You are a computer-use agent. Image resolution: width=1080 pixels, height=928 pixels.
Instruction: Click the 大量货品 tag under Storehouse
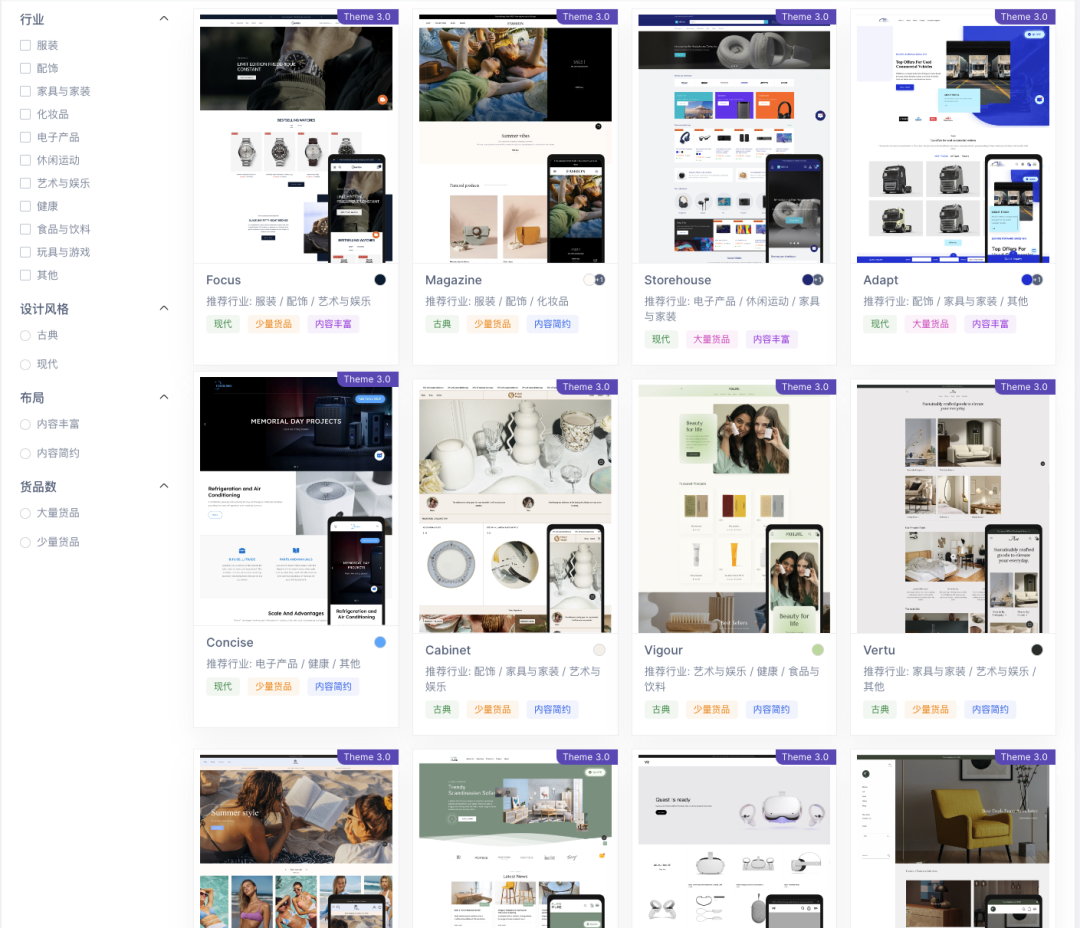pos(712,339)
